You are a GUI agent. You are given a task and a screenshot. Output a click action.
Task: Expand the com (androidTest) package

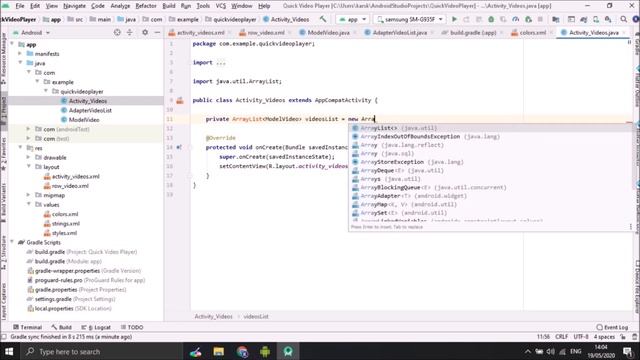[28, 129]
